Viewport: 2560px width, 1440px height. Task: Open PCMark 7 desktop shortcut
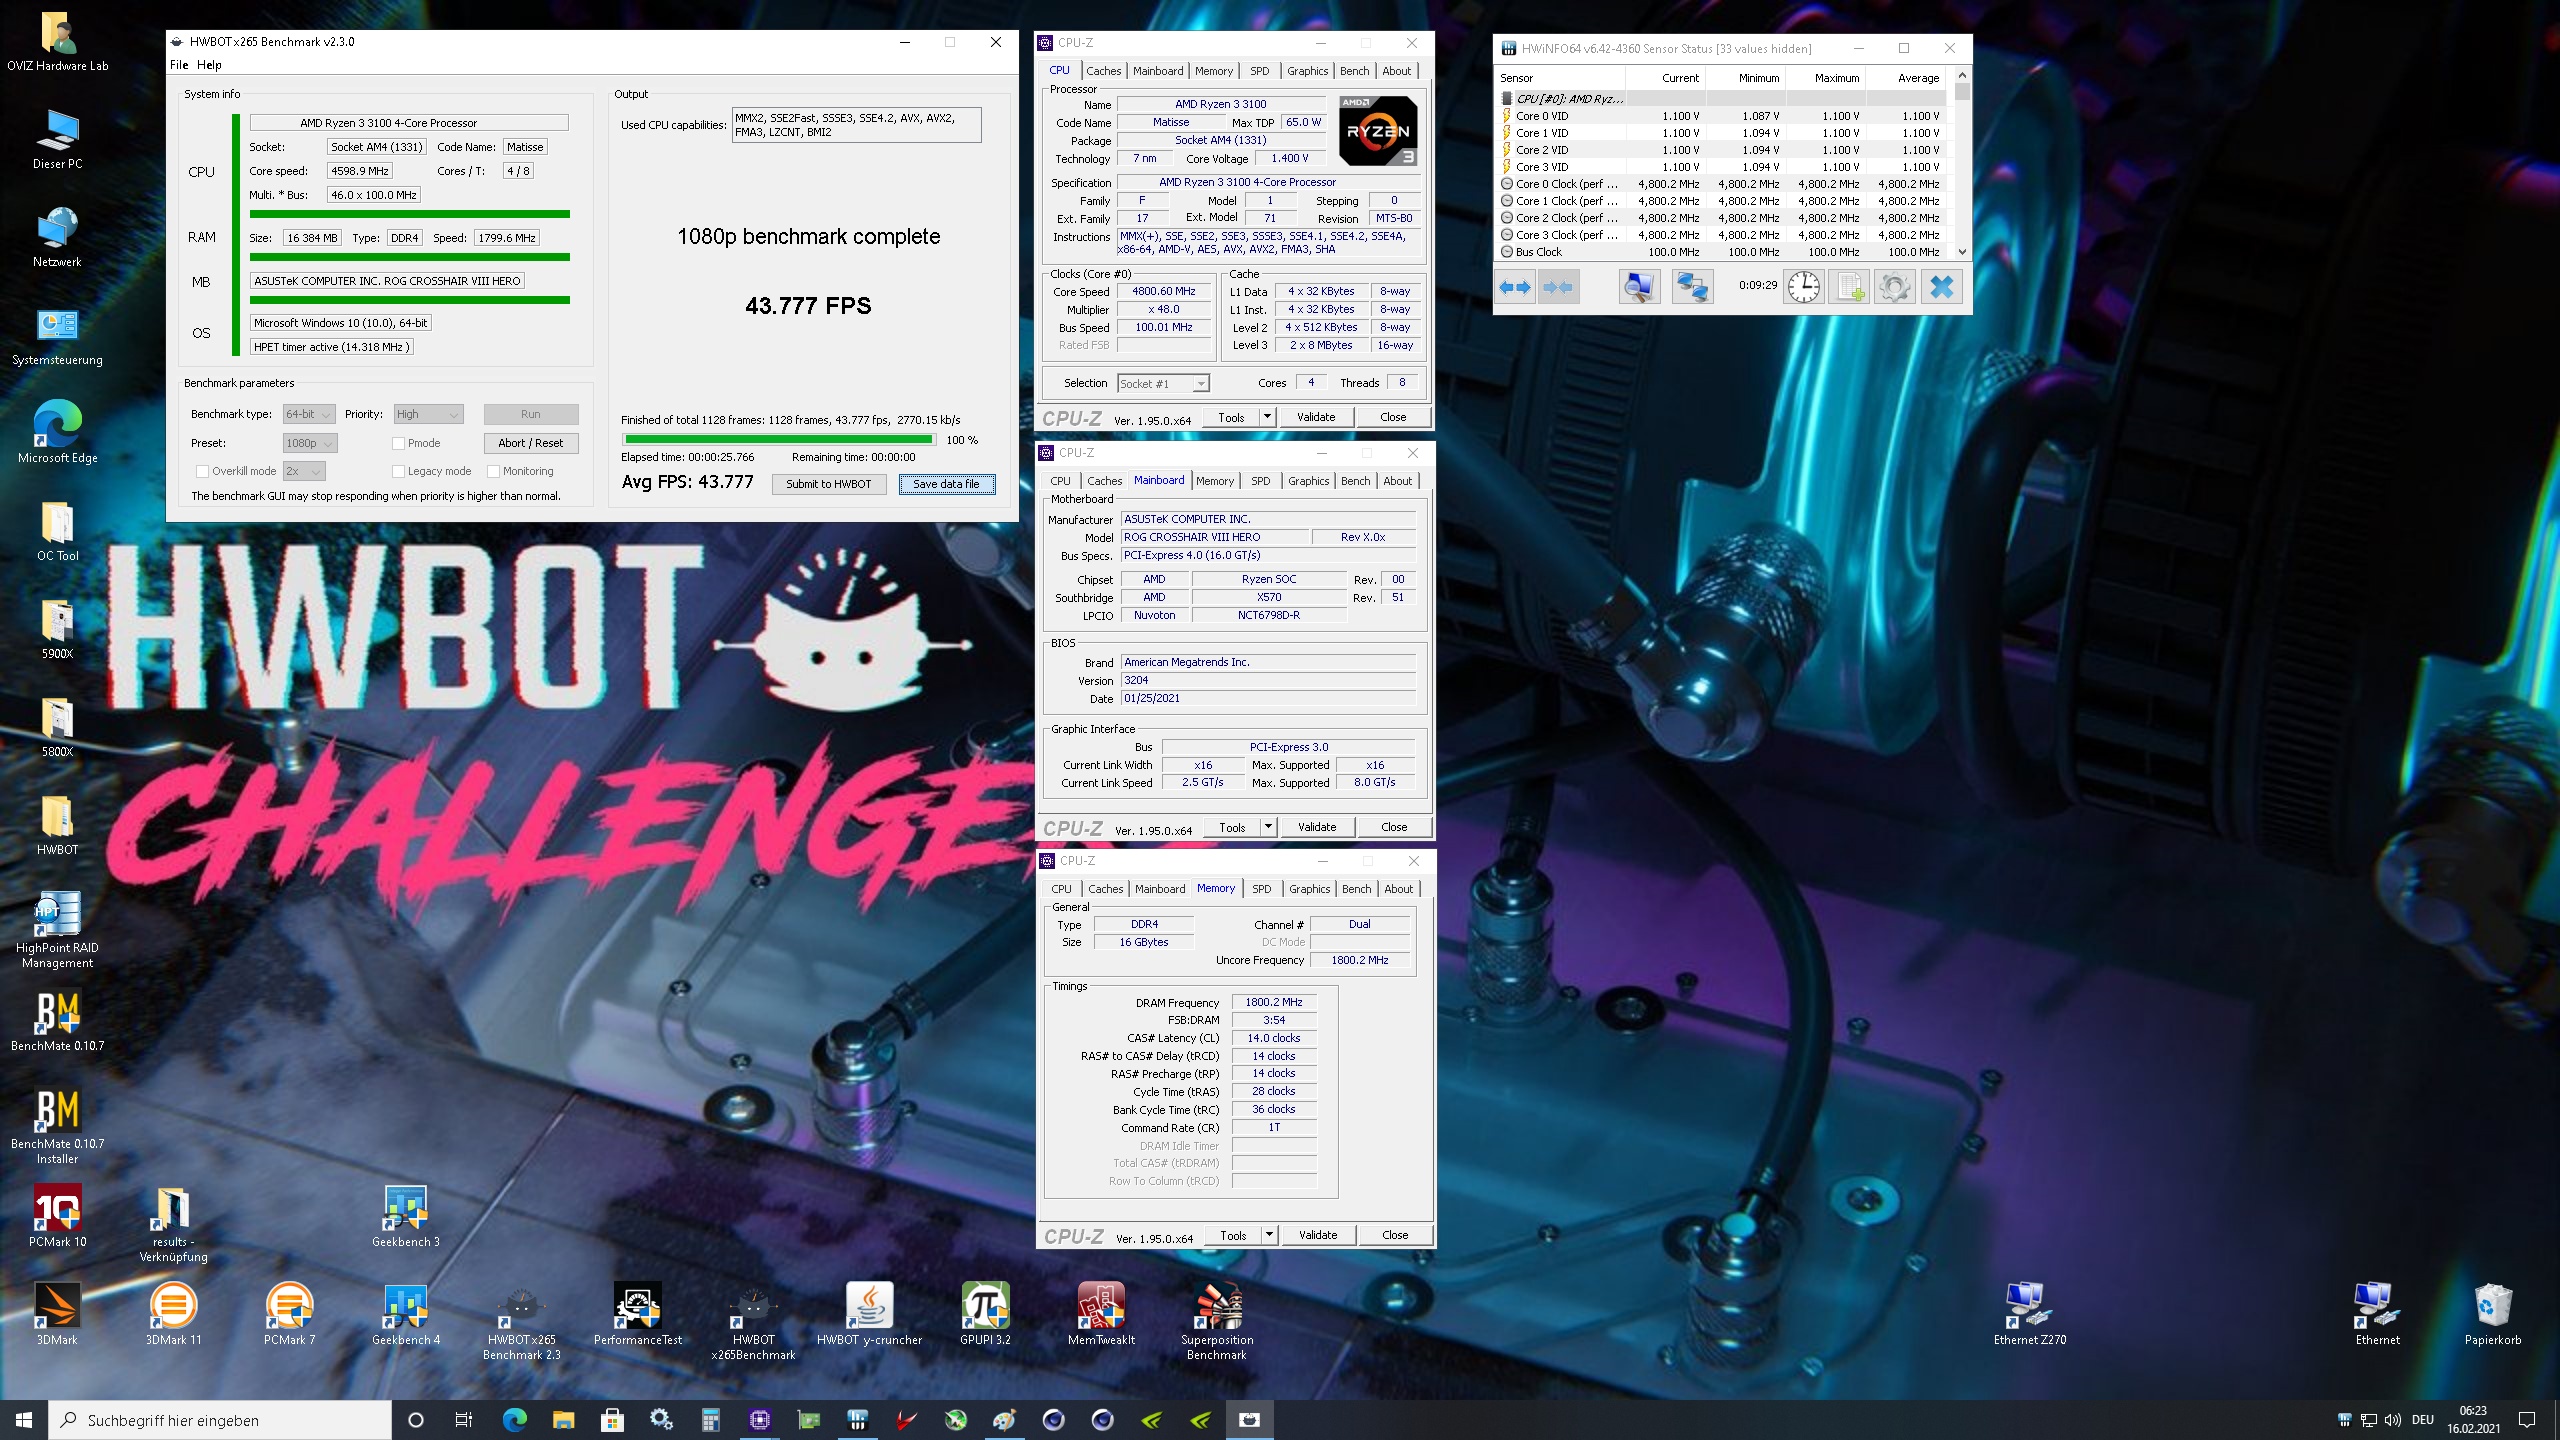tap(289, 1314)
